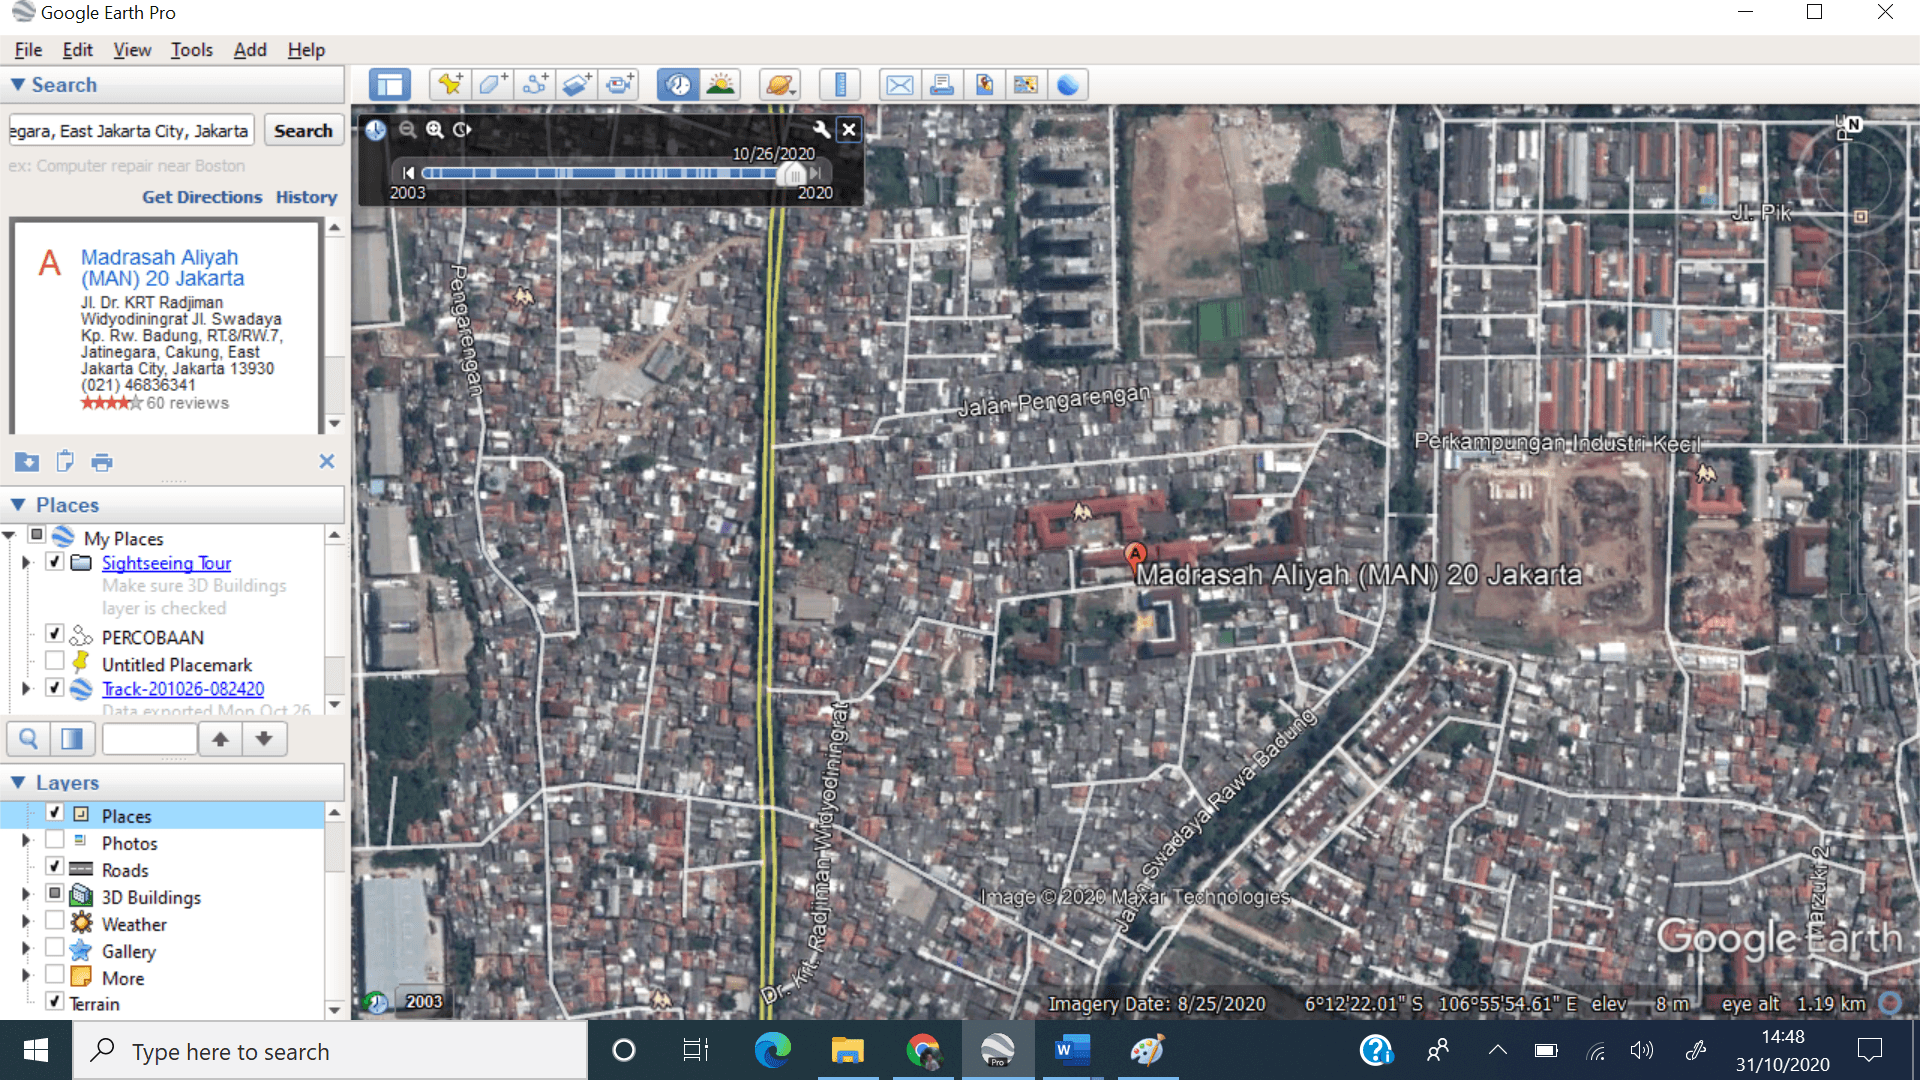Open Google Earth on web globe icon

[1068, 85]
